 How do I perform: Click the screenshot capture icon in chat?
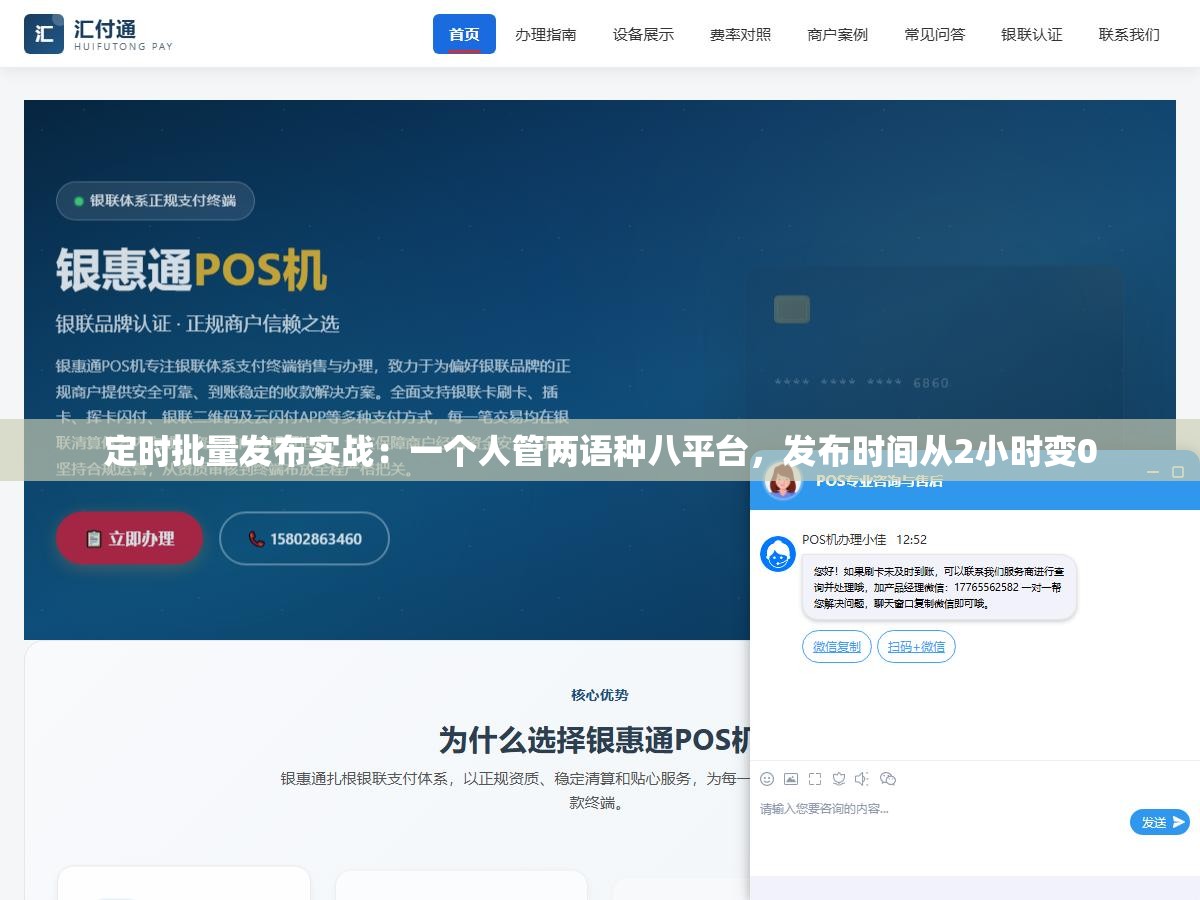click(x=815, y=779)
